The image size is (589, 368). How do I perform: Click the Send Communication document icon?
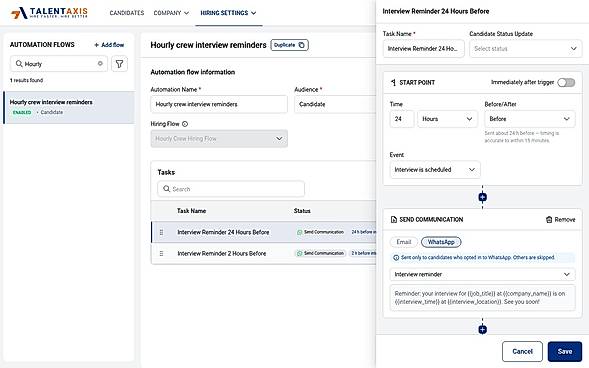point(394,219)
